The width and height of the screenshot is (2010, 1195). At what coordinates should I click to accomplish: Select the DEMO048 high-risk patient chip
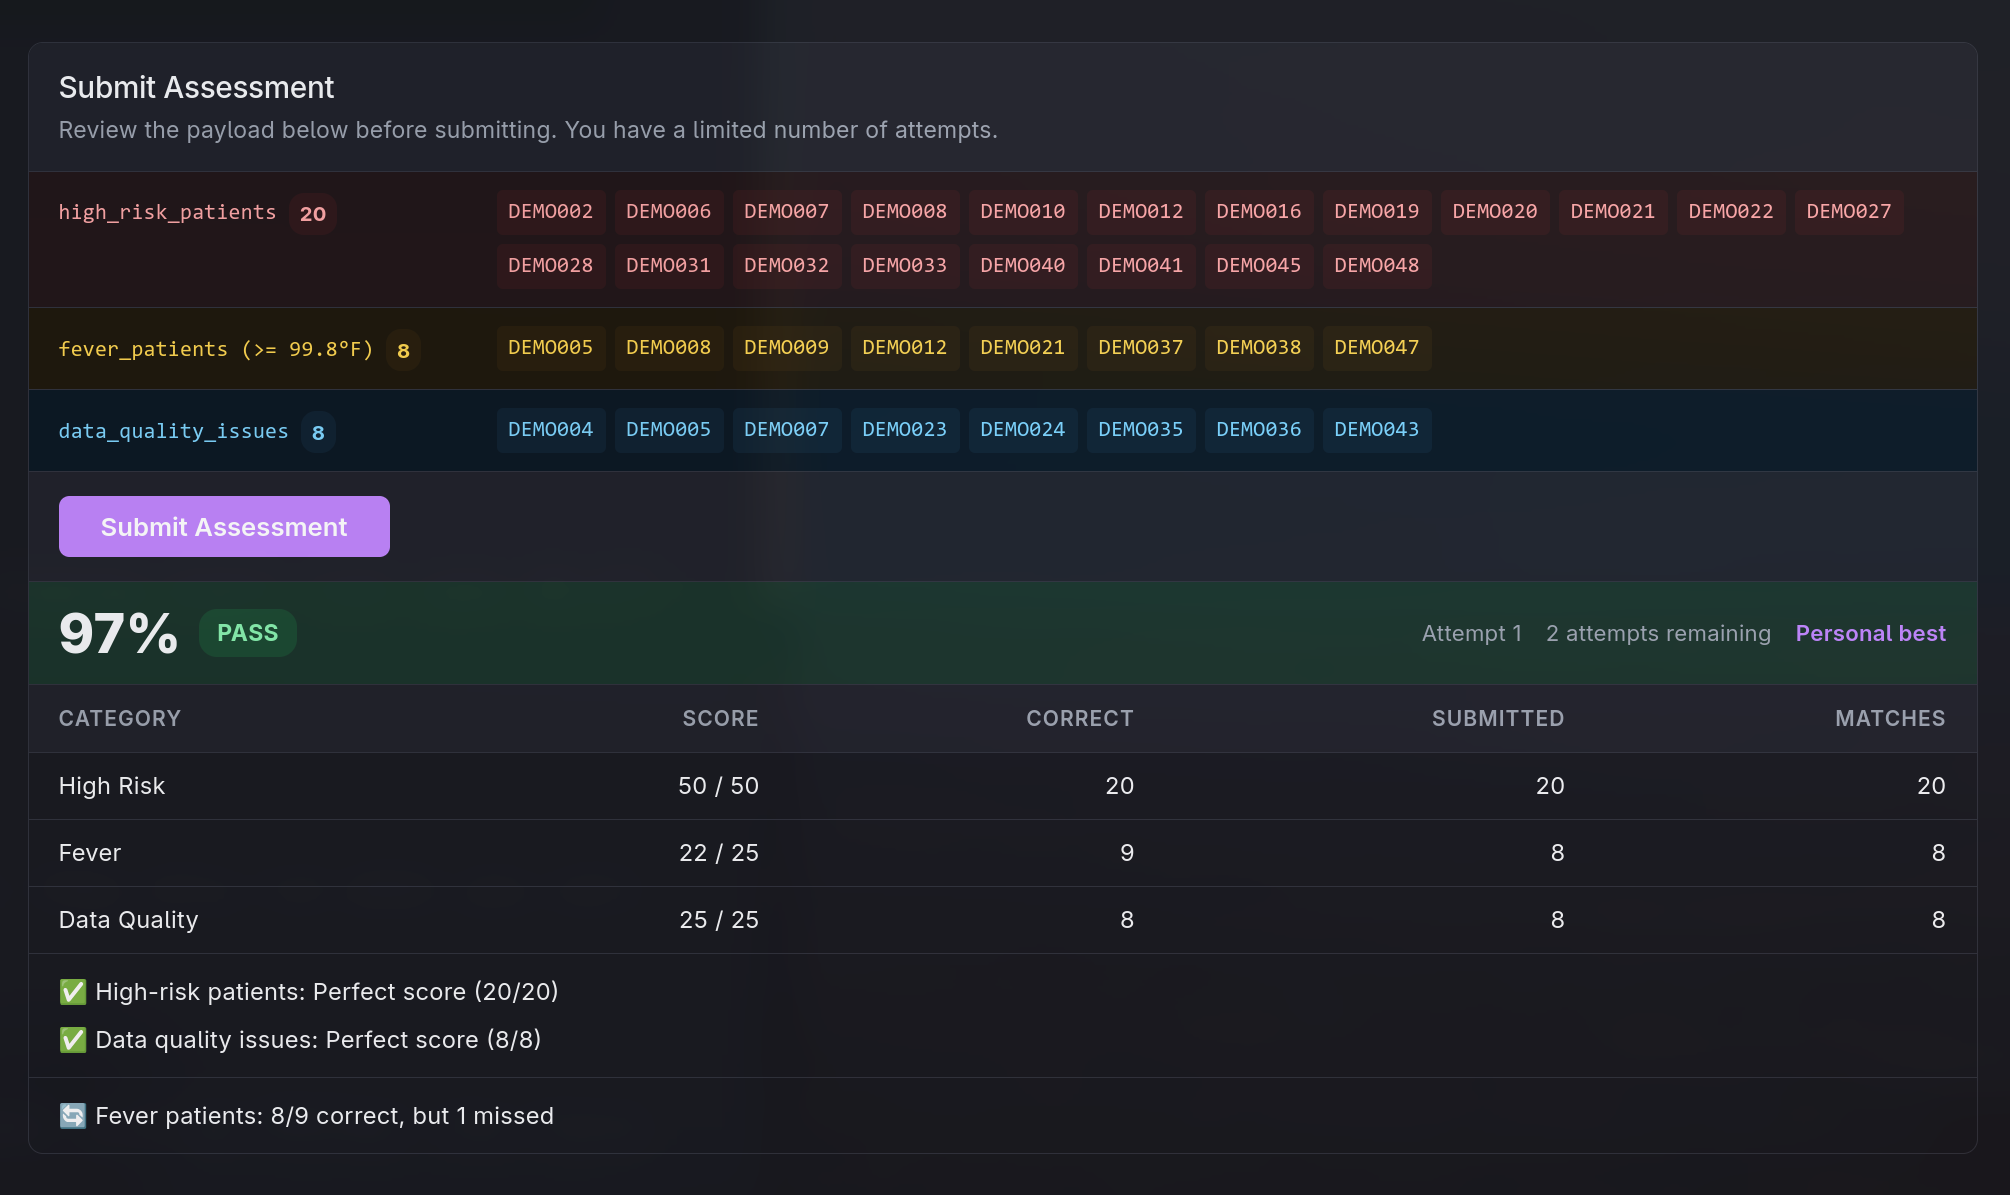click(1376, 266)
